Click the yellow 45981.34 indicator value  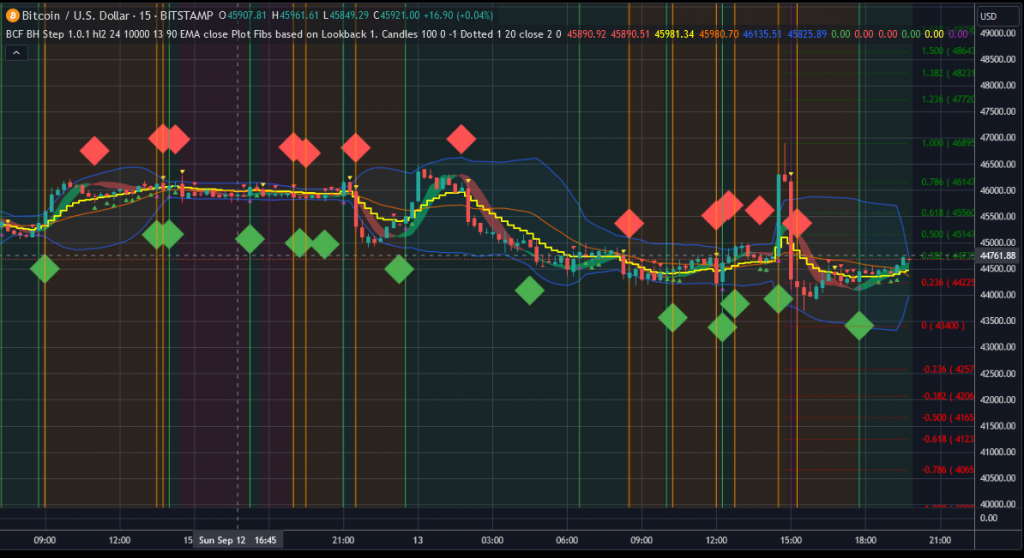click(x=675, y=34)
